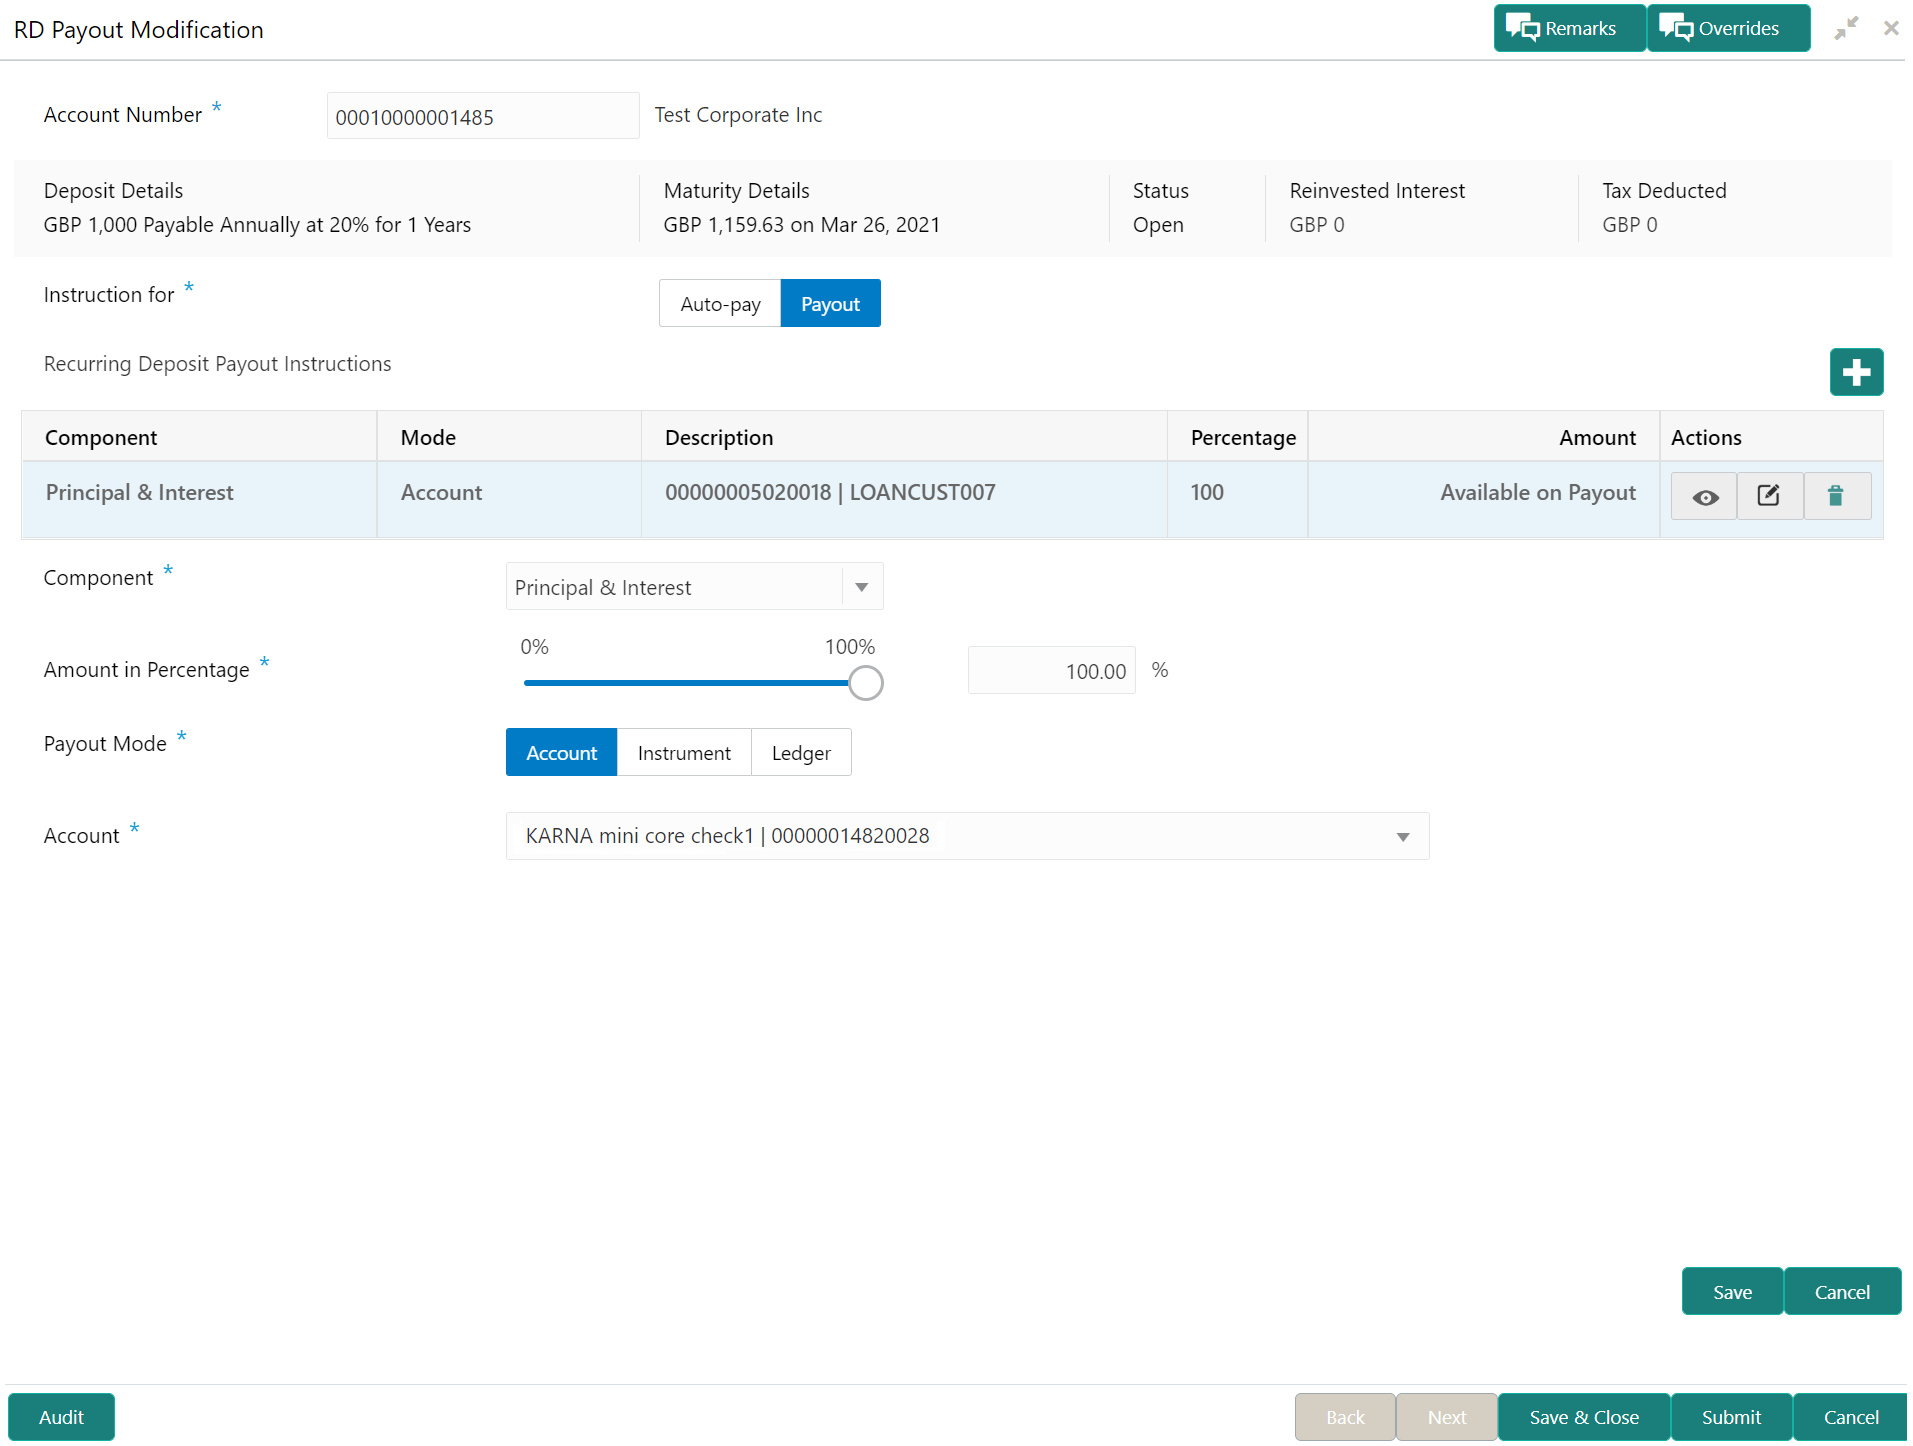The width and height of the screenshot is (1913, 1446).
Task: Select Payout as instruction type
Action: [x=830, y=303]
